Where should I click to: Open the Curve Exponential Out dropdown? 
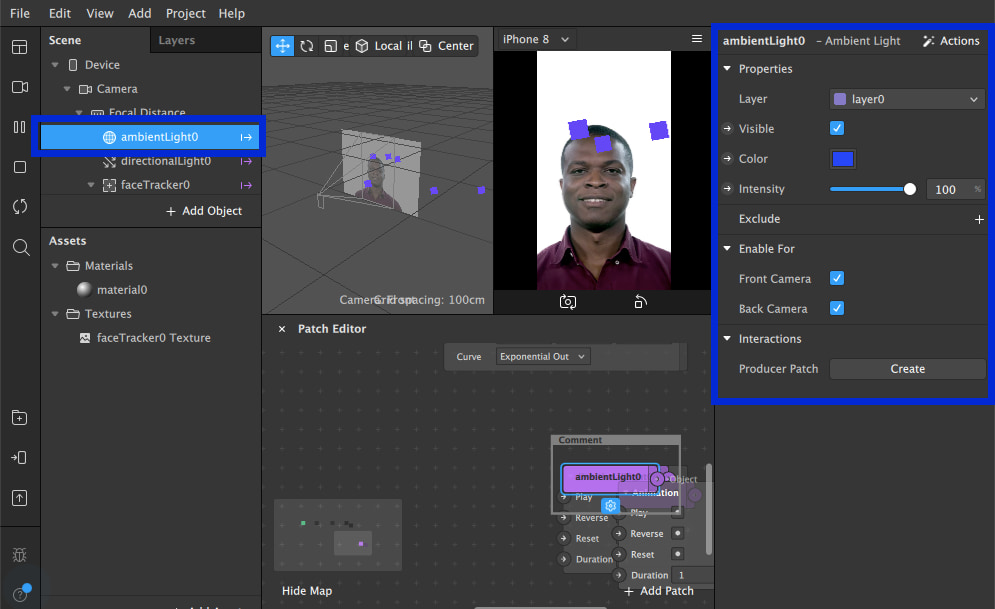point(543,357)
